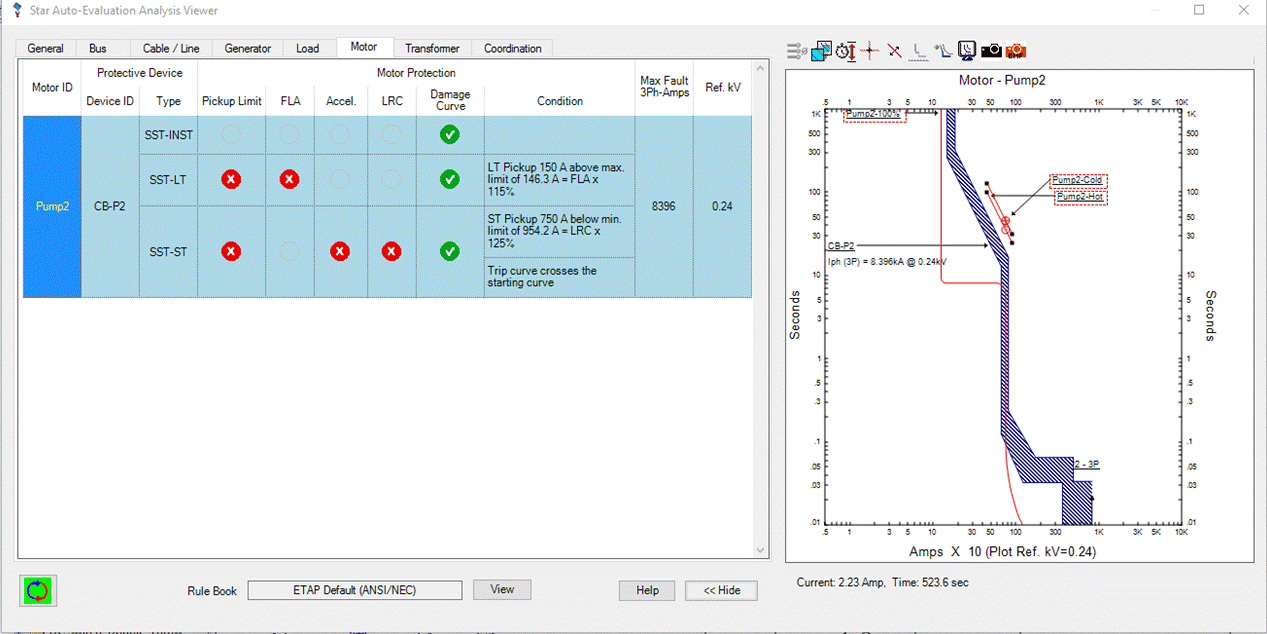The image size is (1267, 634).
Task: Select the time difference measurement tool
Action: [x=848, y=50]
